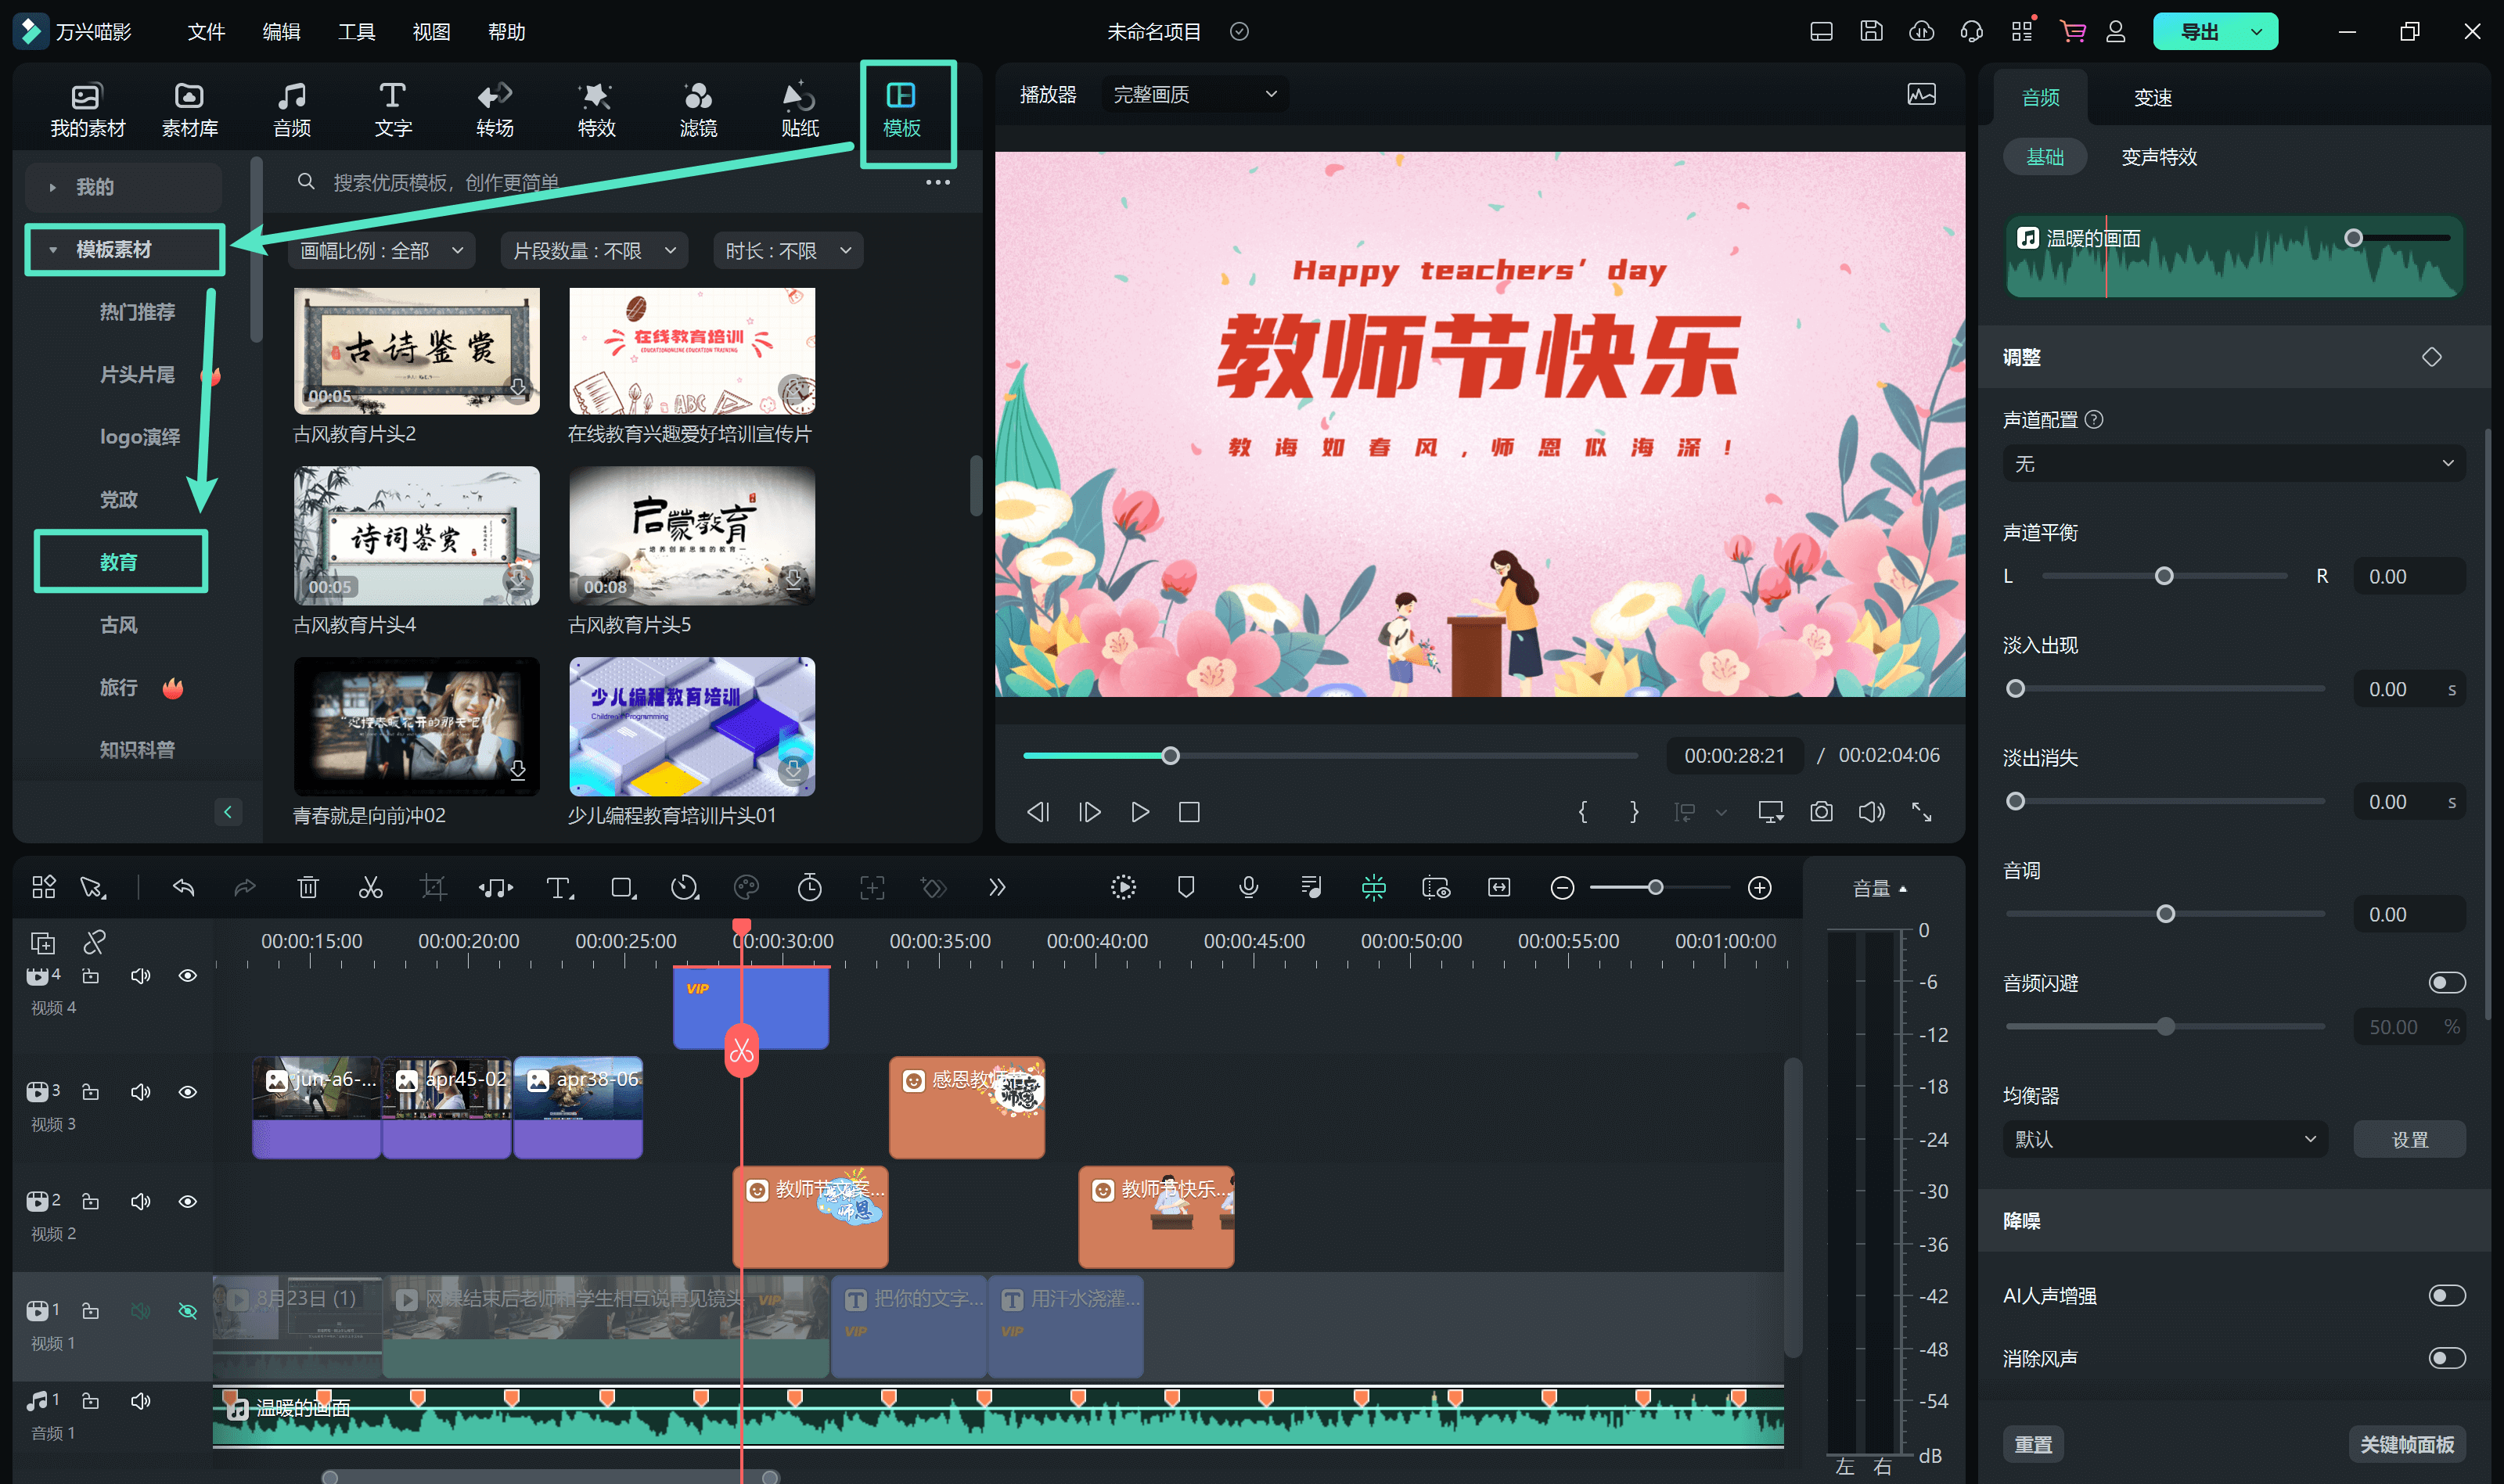Collapse the 模板素材 section in the sidebar
The height and width of the screenshot is (1484, 2504).
coord(54,249)
